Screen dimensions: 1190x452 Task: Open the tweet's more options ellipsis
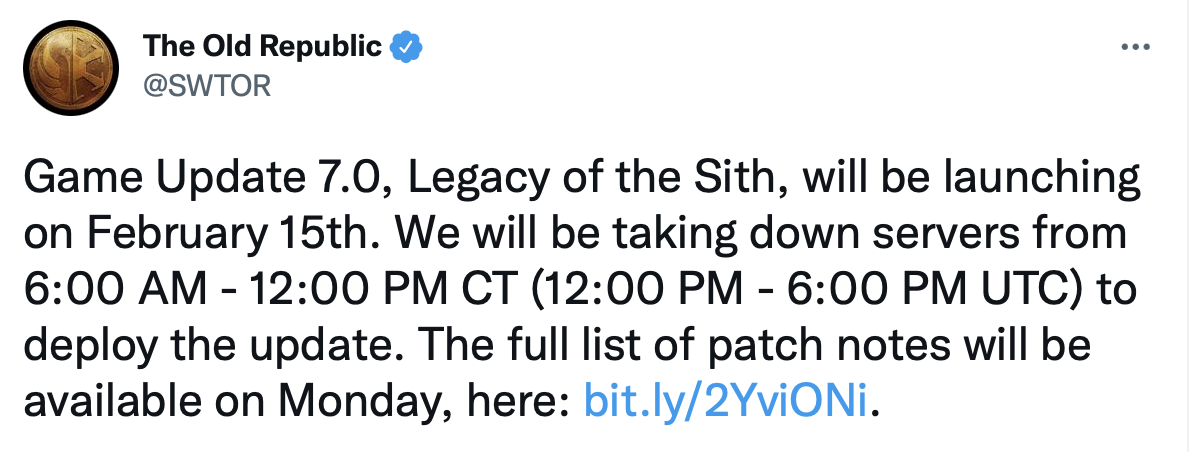[1137, 47]
